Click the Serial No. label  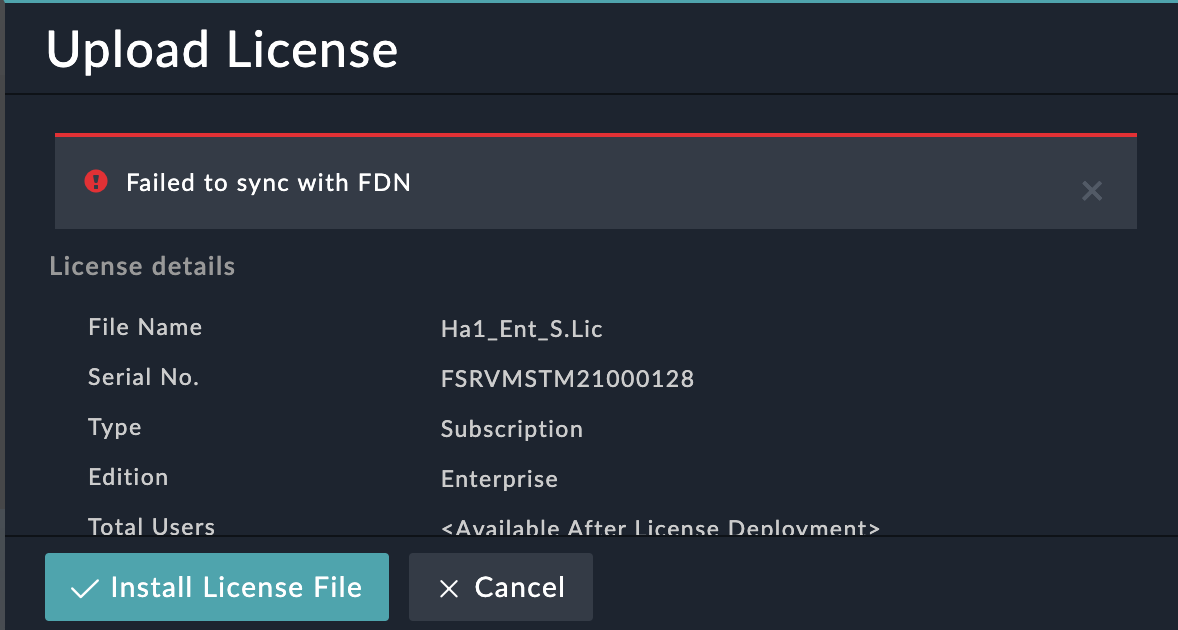144,377
